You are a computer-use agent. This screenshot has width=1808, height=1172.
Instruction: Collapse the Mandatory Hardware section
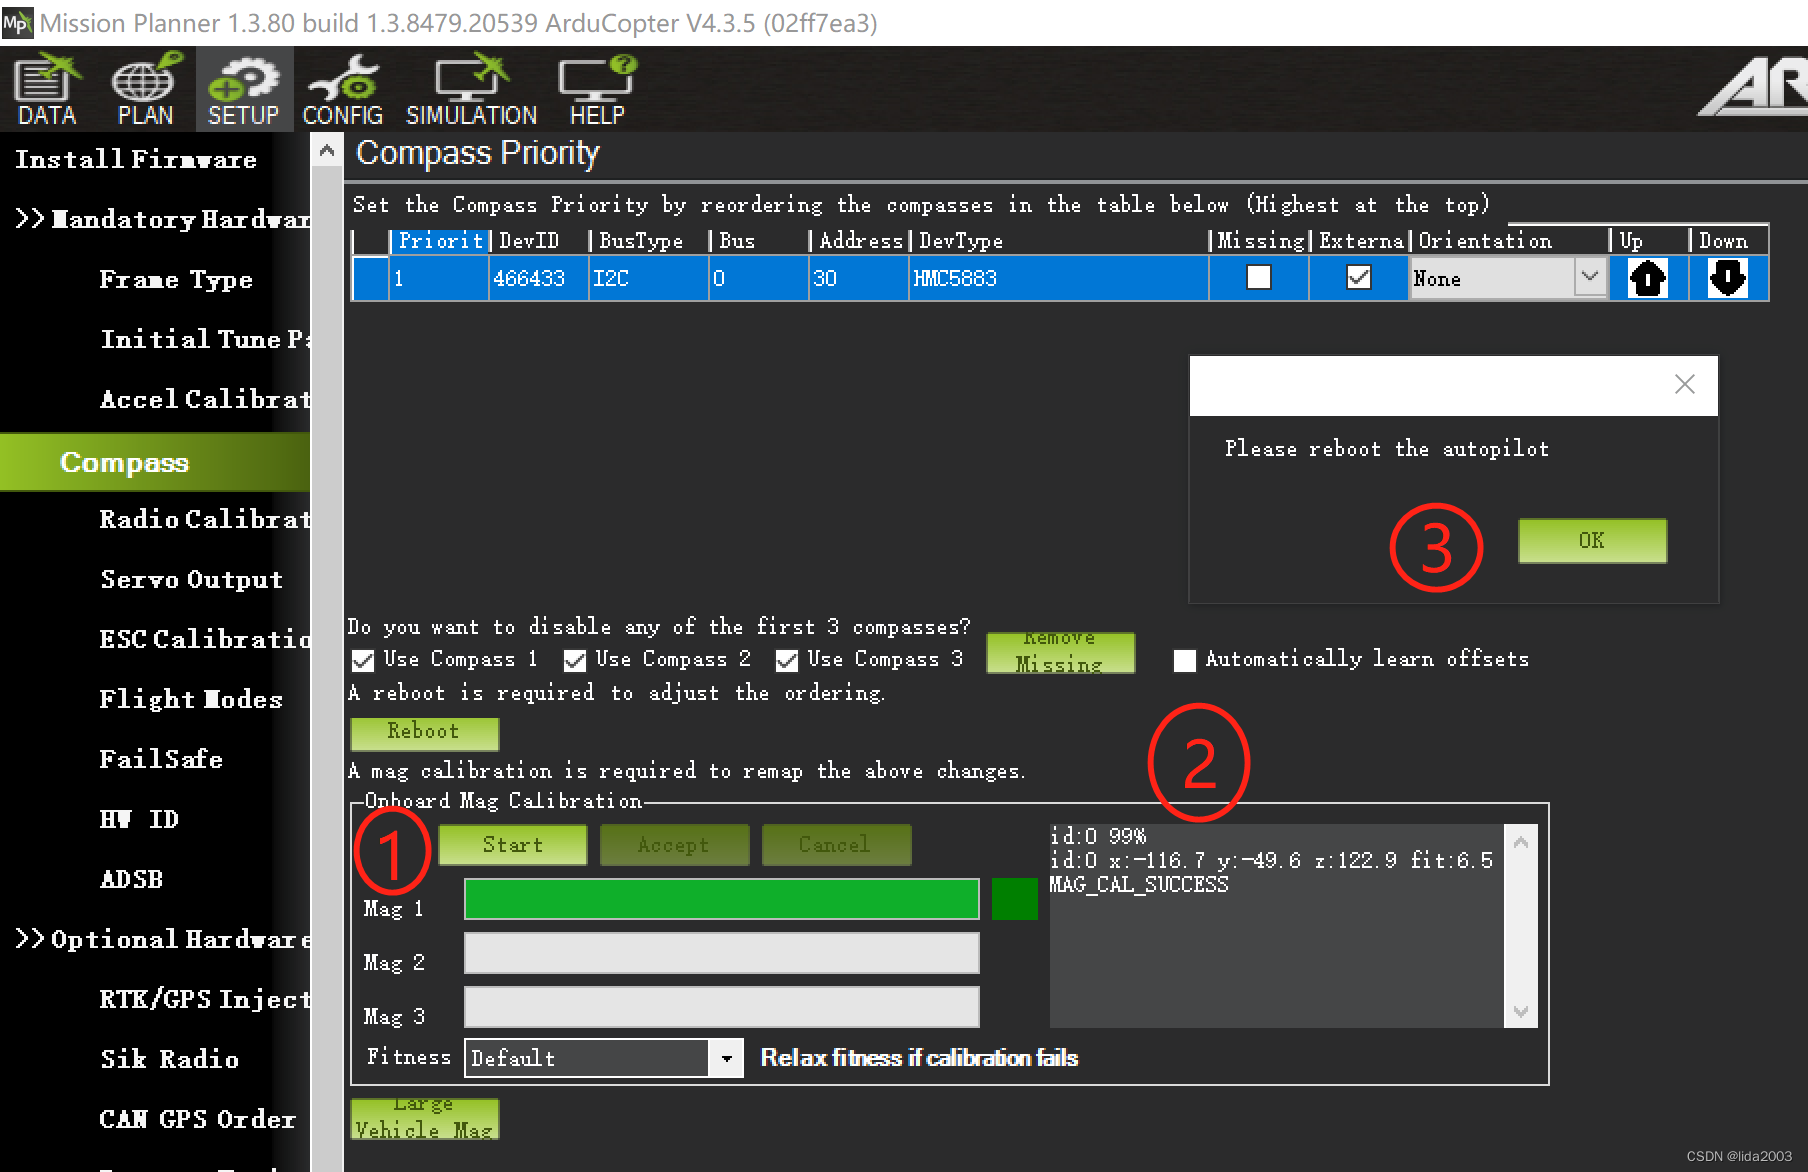(x=161, y=219)
